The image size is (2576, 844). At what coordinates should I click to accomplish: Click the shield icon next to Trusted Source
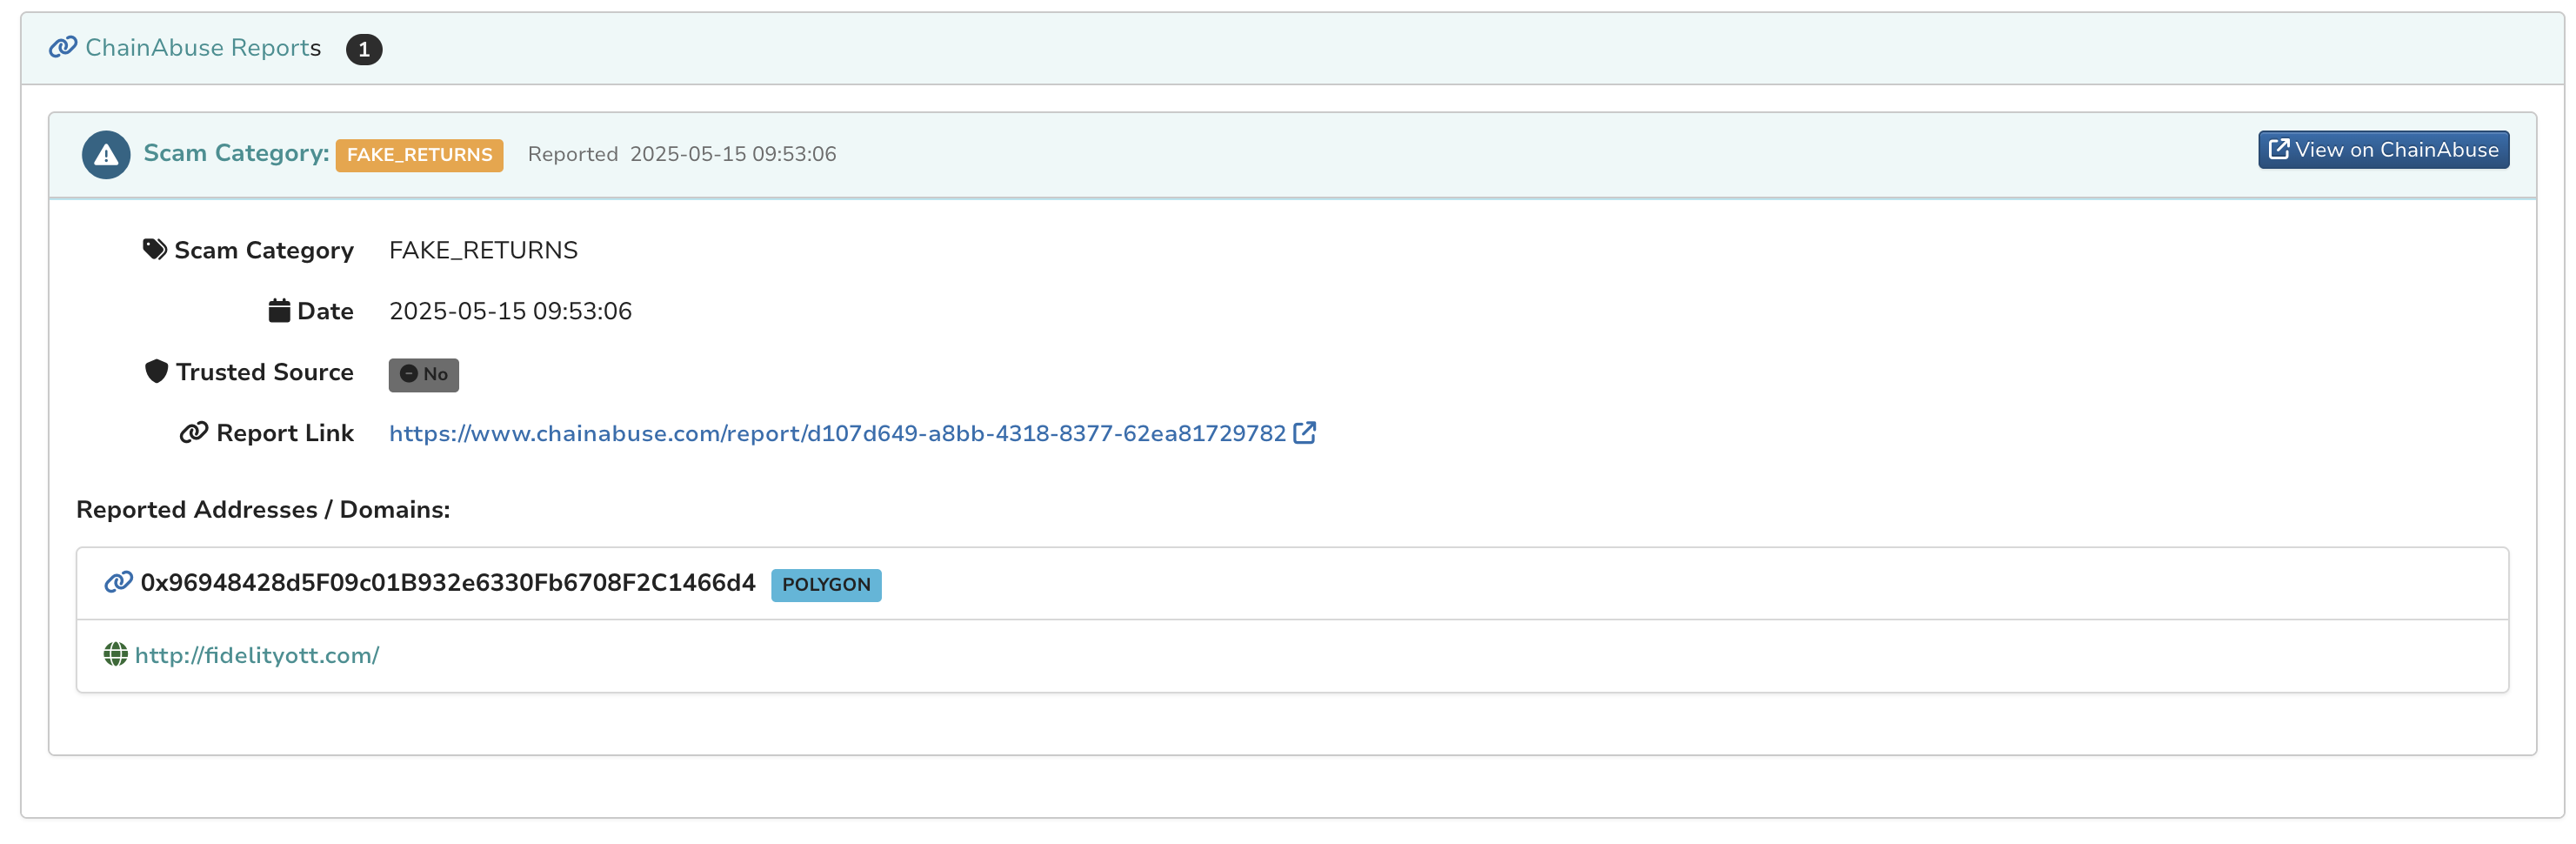[157, 371]
